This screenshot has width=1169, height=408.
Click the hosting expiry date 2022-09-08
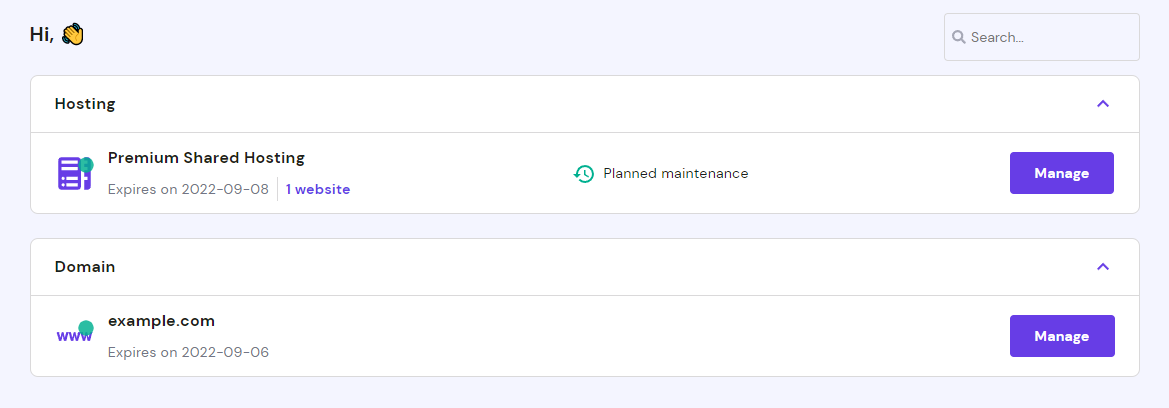point(225,189)
